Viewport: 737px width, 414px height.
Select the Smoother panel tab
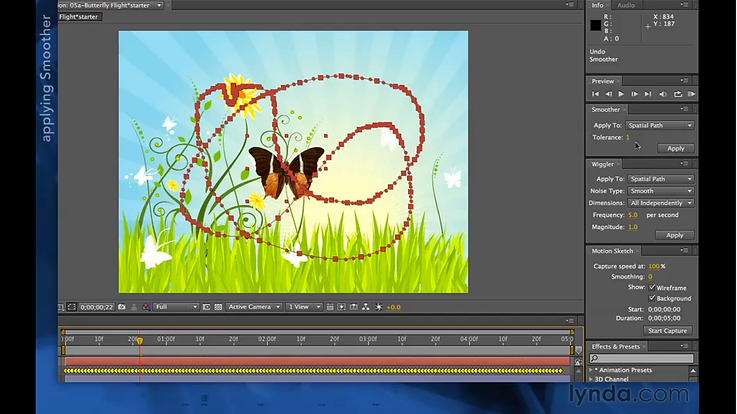pyautogui.click(x=605, y=109)
